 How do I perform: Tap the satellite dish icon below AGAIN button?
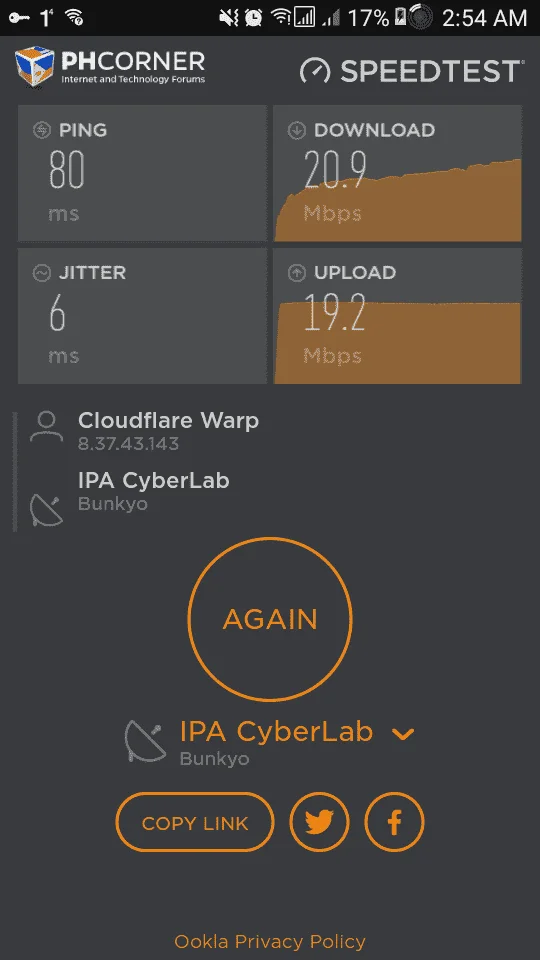146,741
